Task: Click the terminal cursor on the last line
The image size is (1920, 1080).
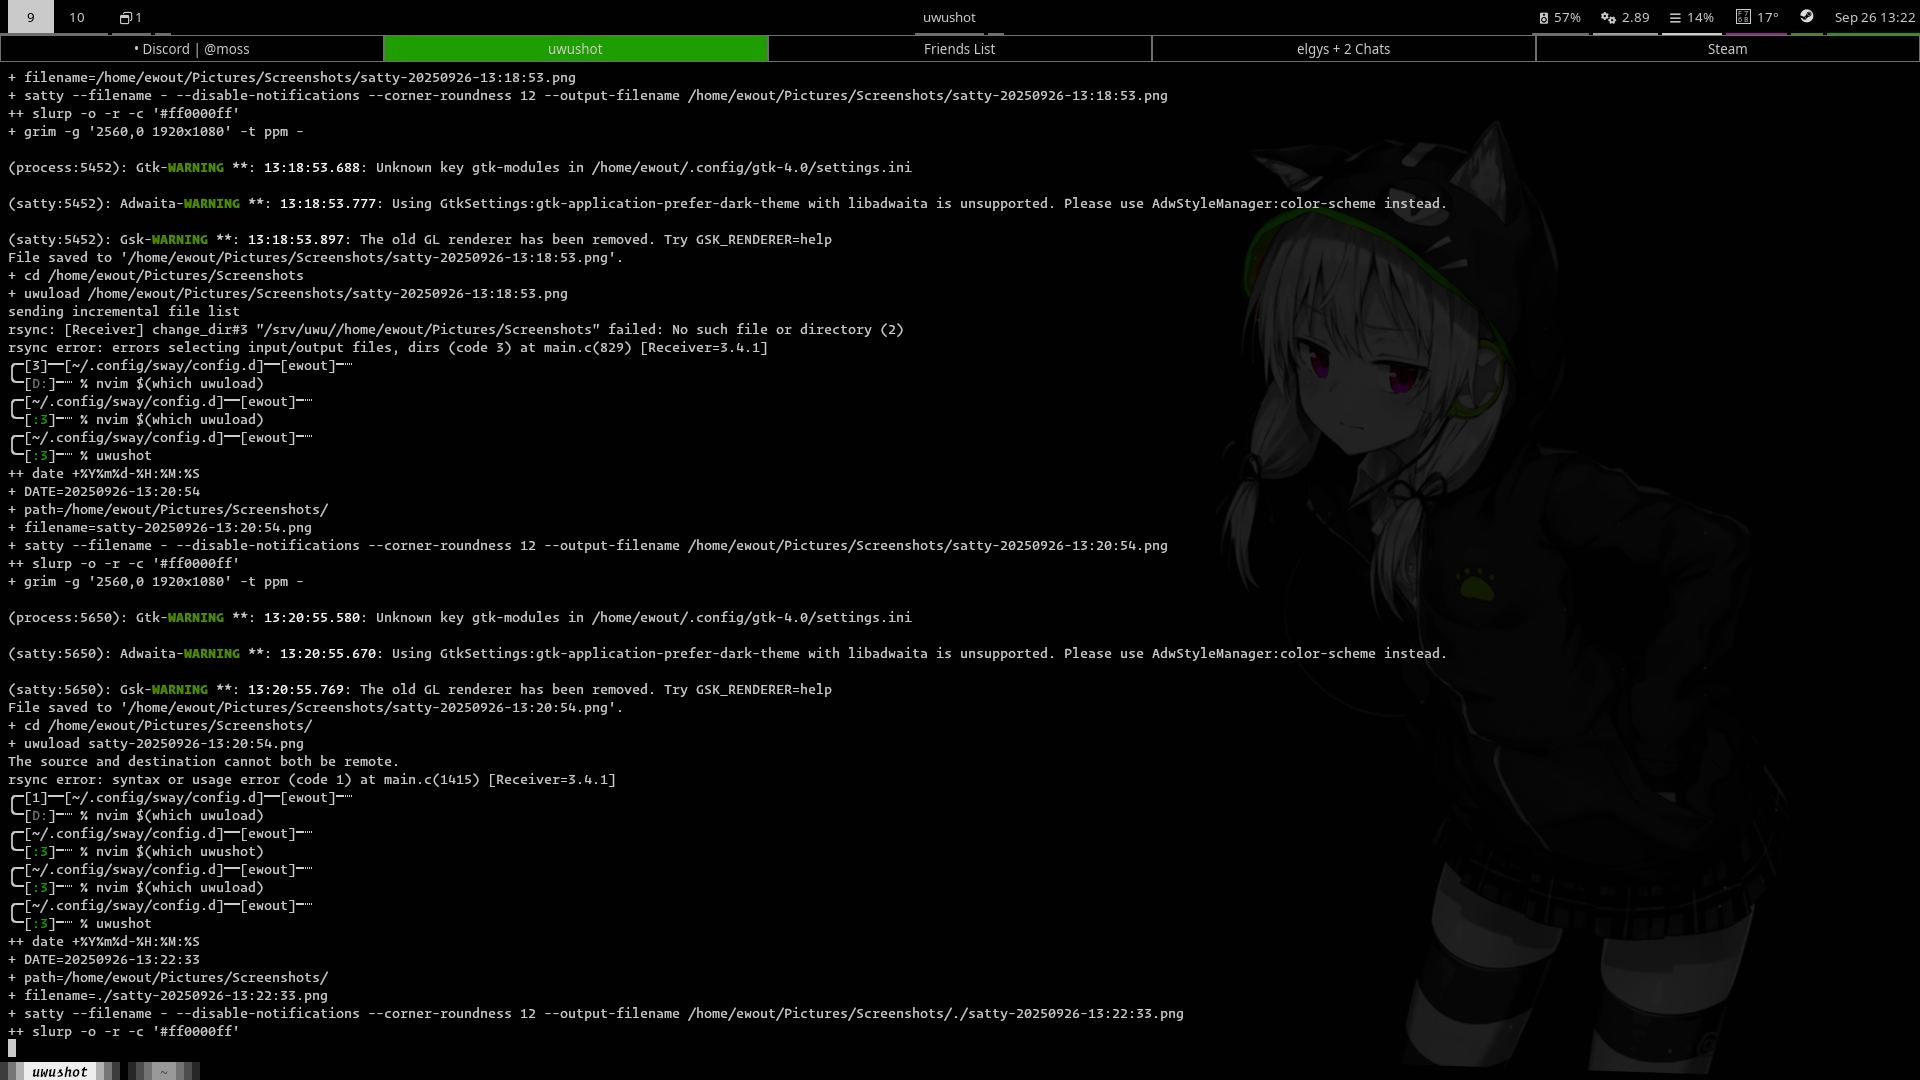Action: 12,1048
